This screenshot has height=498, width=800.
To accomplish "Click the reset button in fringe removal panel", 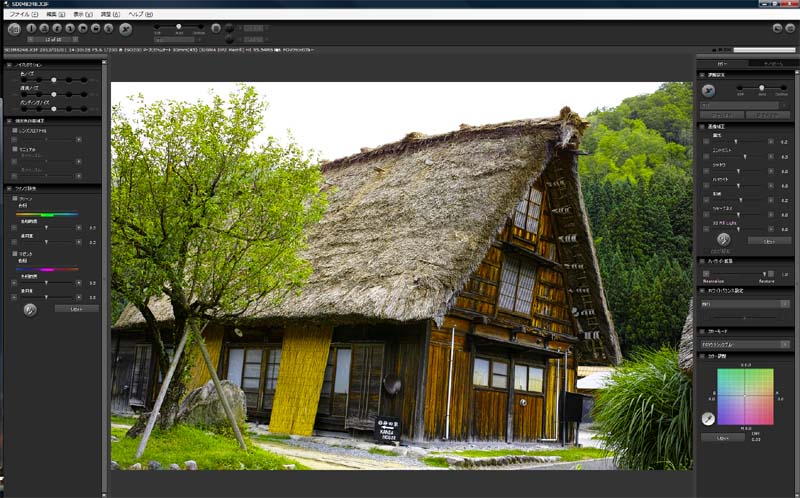I will [x=77, y=309].
